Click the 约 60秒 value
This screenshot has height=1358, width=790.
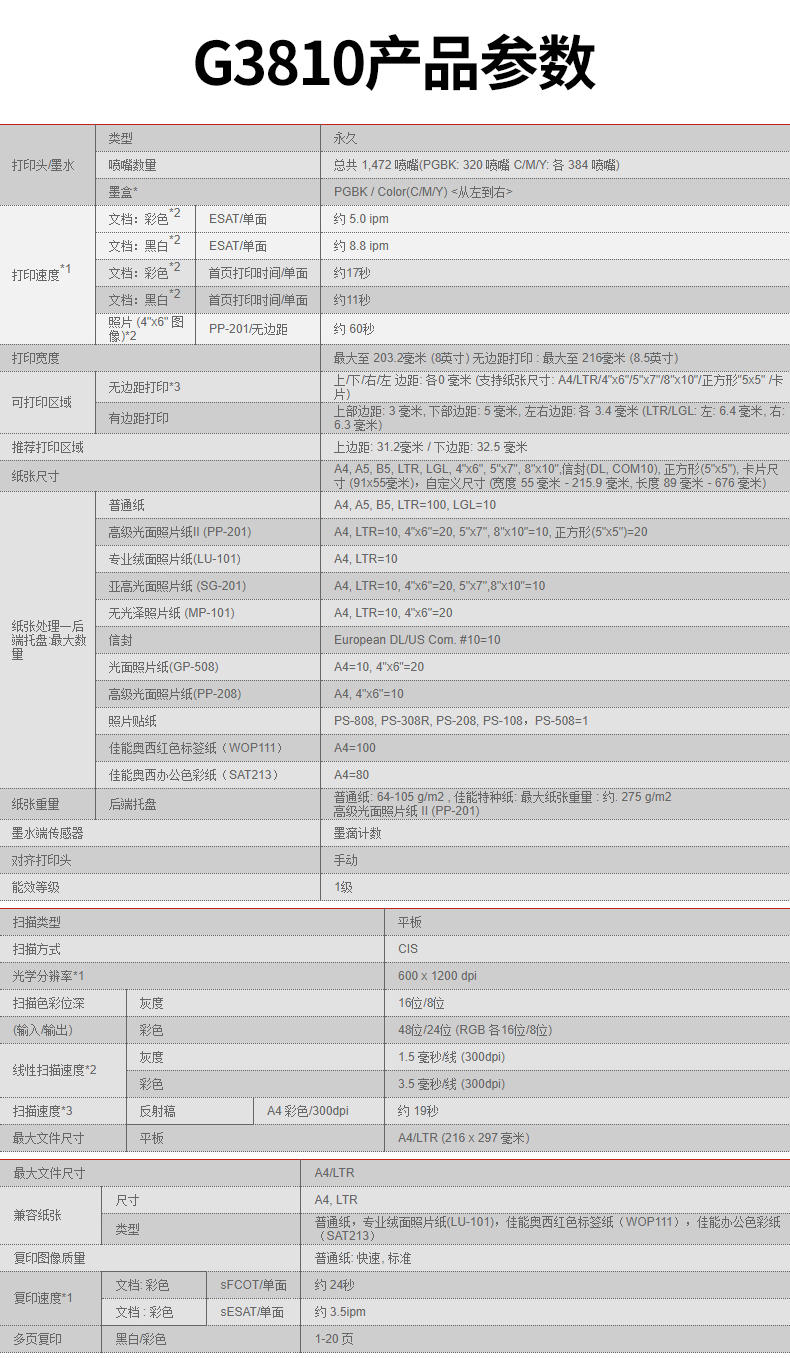click(x=354, y=329)
